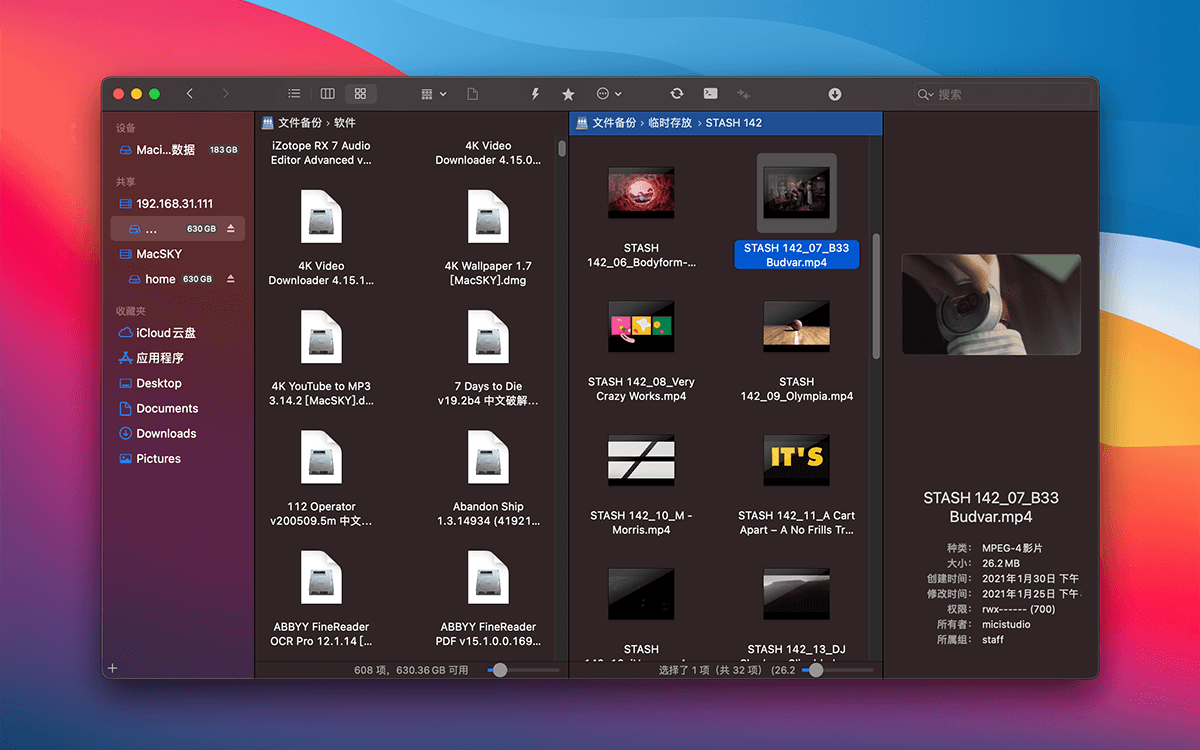Click the preview image in info panel

tap(991, 304)
